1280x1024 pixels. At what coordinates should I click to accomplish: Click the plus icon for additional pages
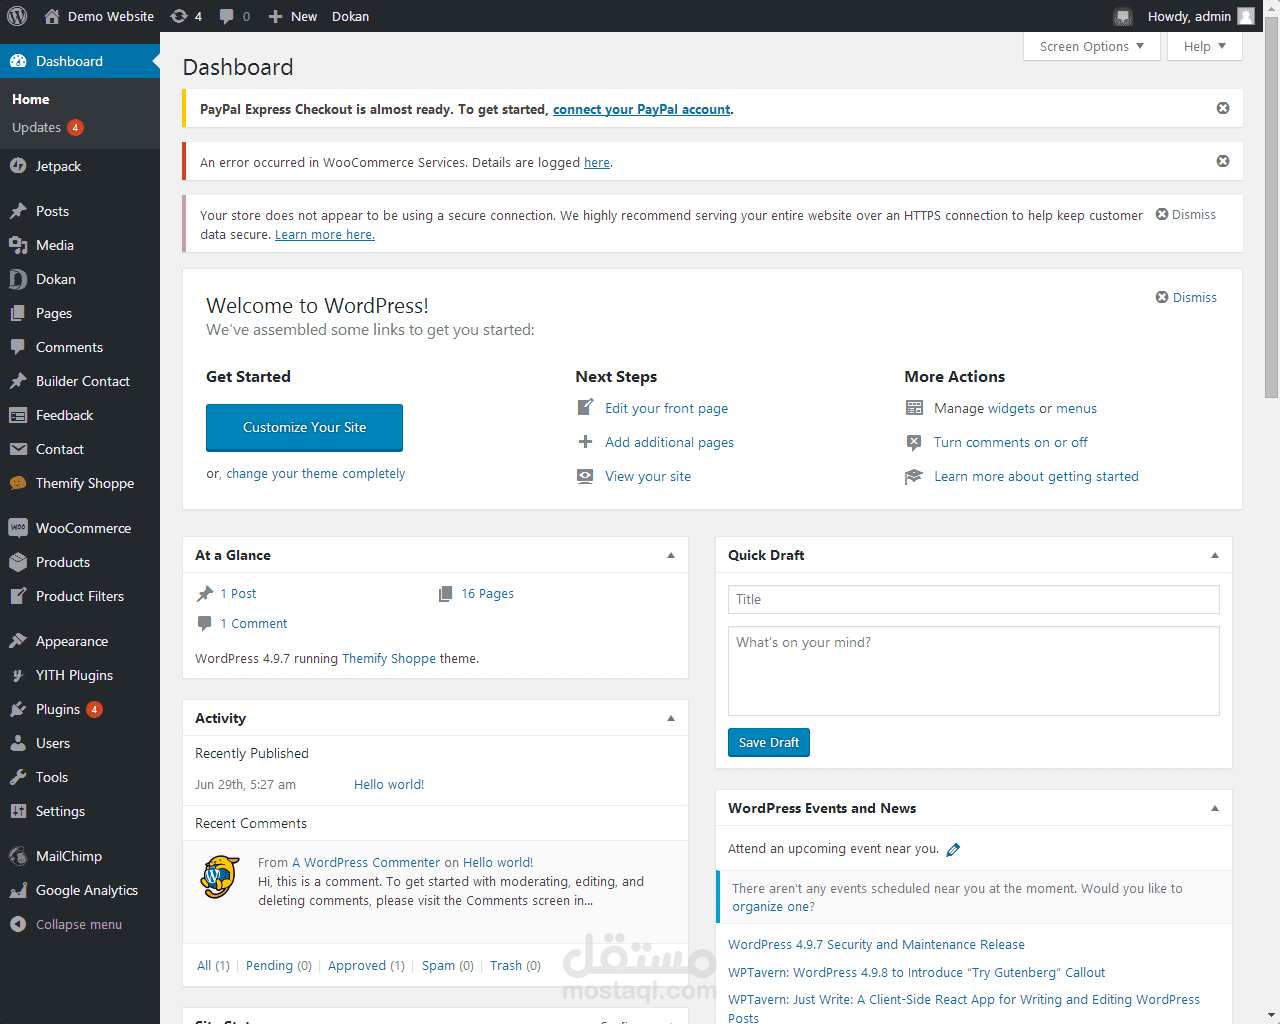pyautogui.click(x=585, y=441)
